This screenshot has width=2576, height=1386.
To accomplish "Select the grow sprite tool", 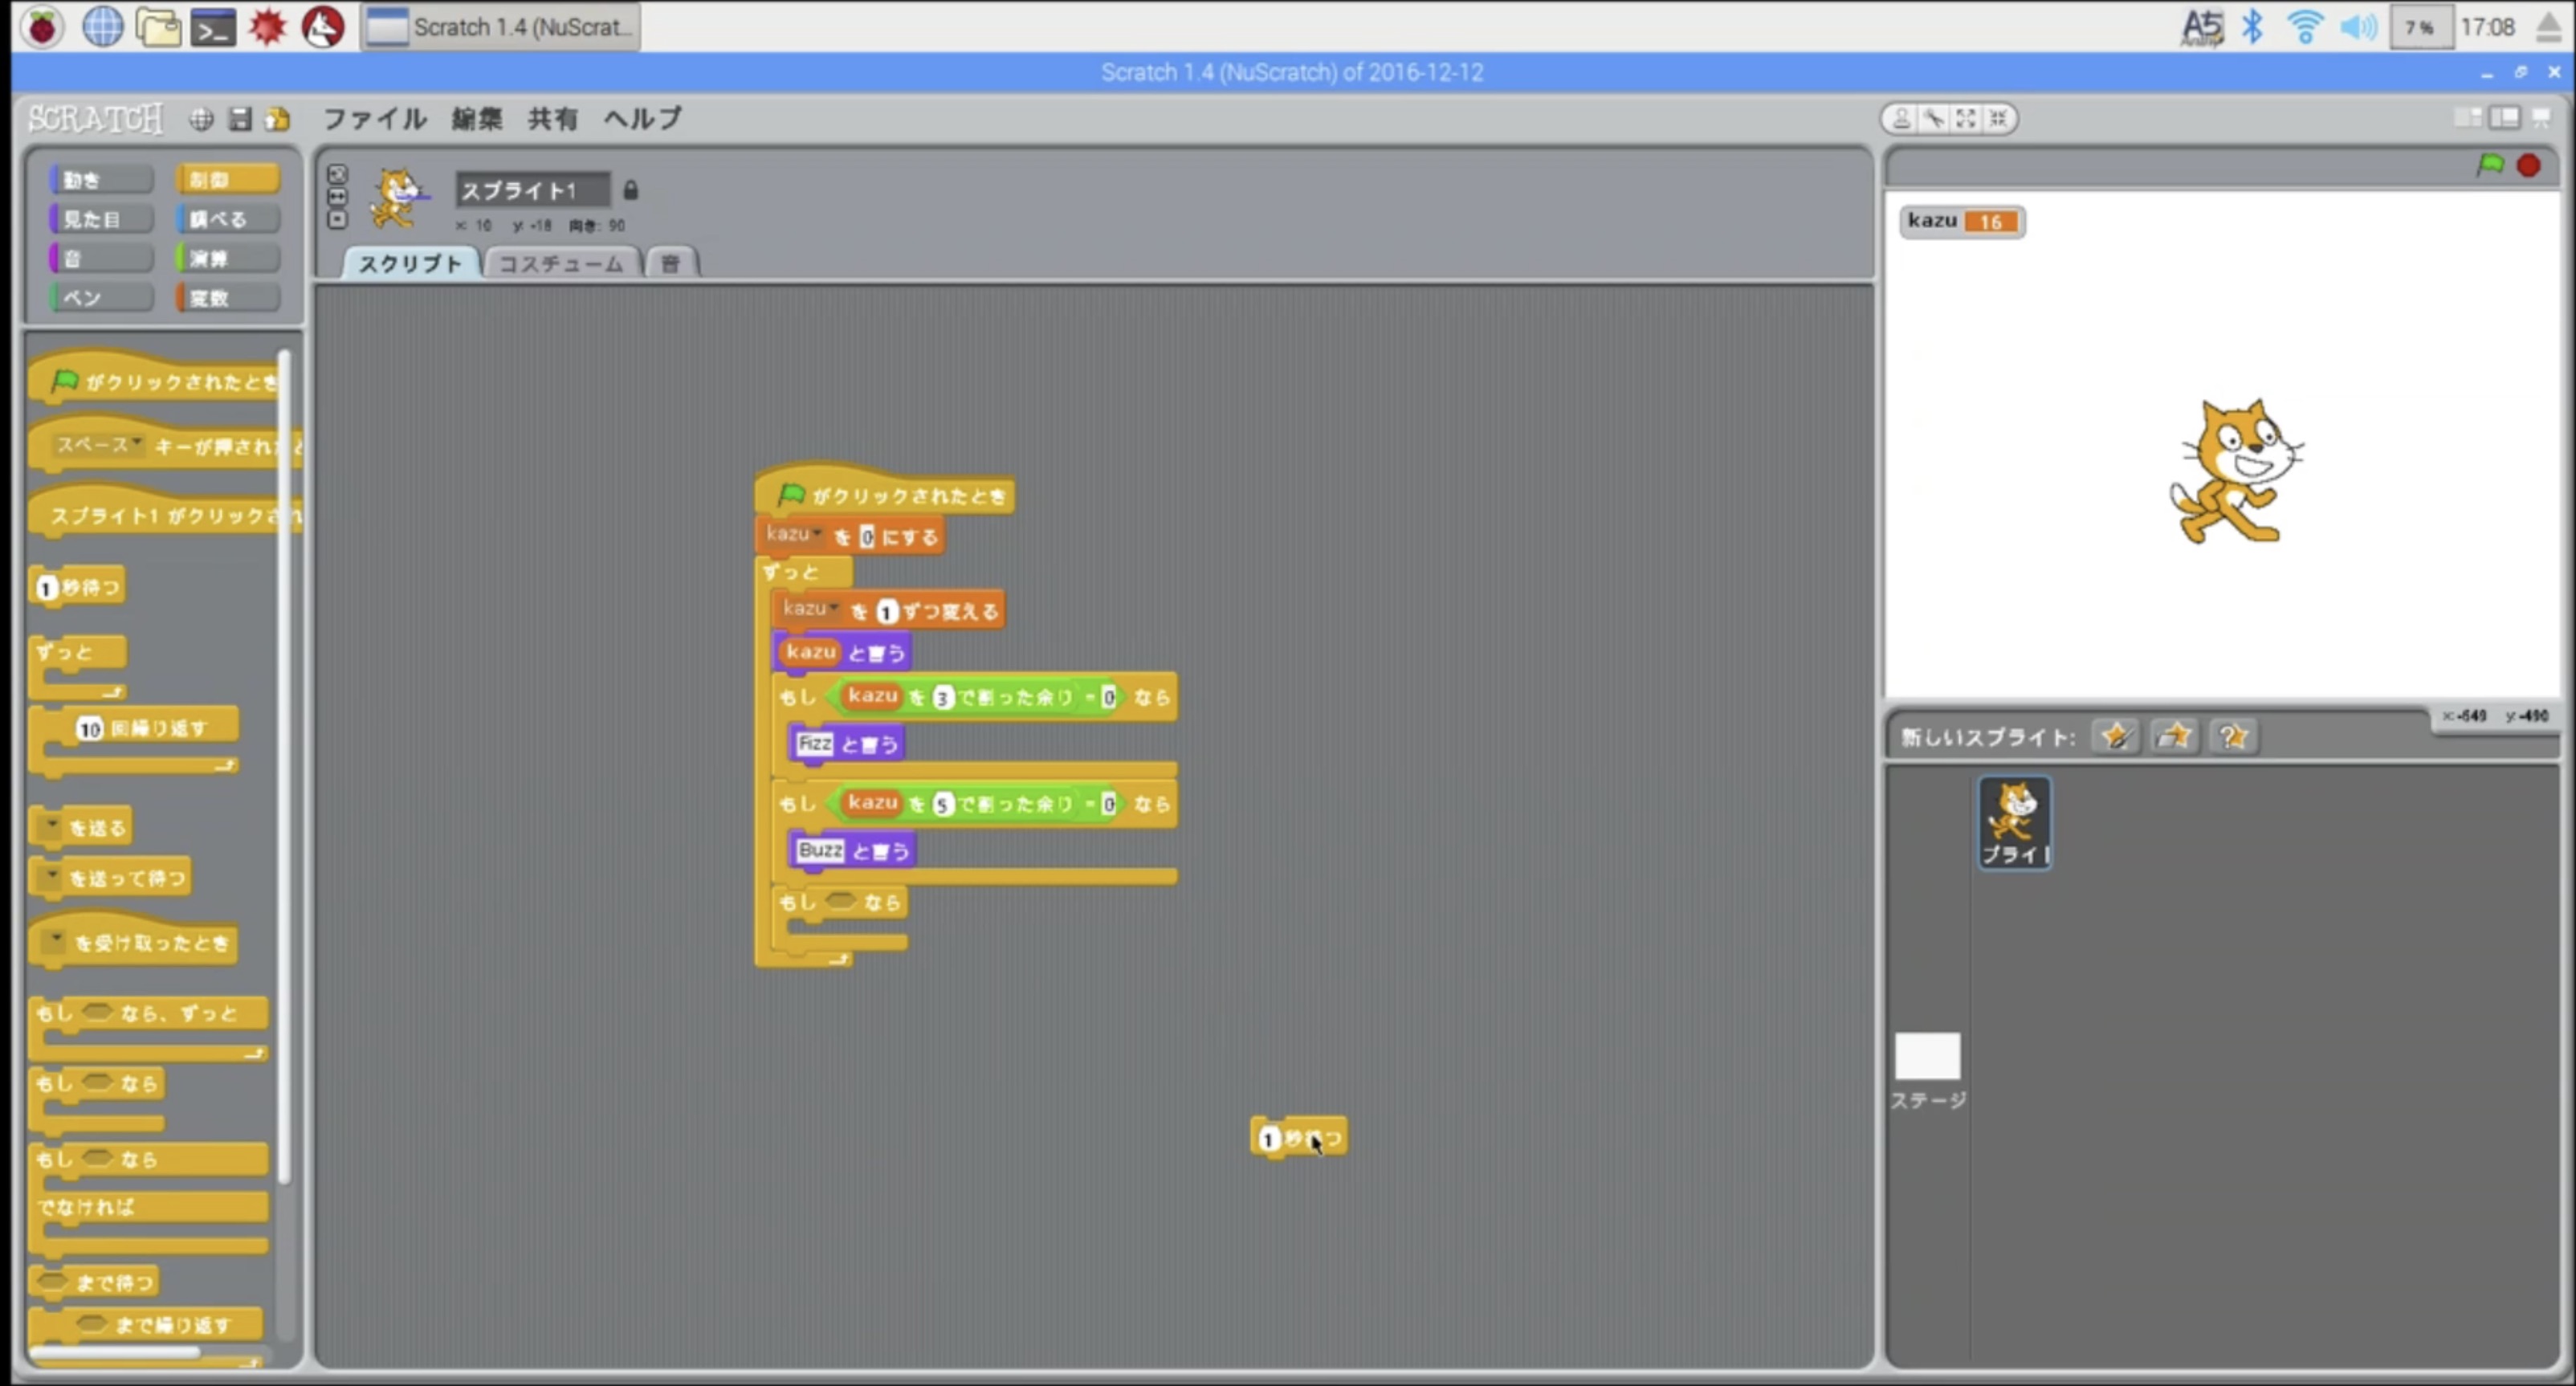I will (x=1966, y=119).
